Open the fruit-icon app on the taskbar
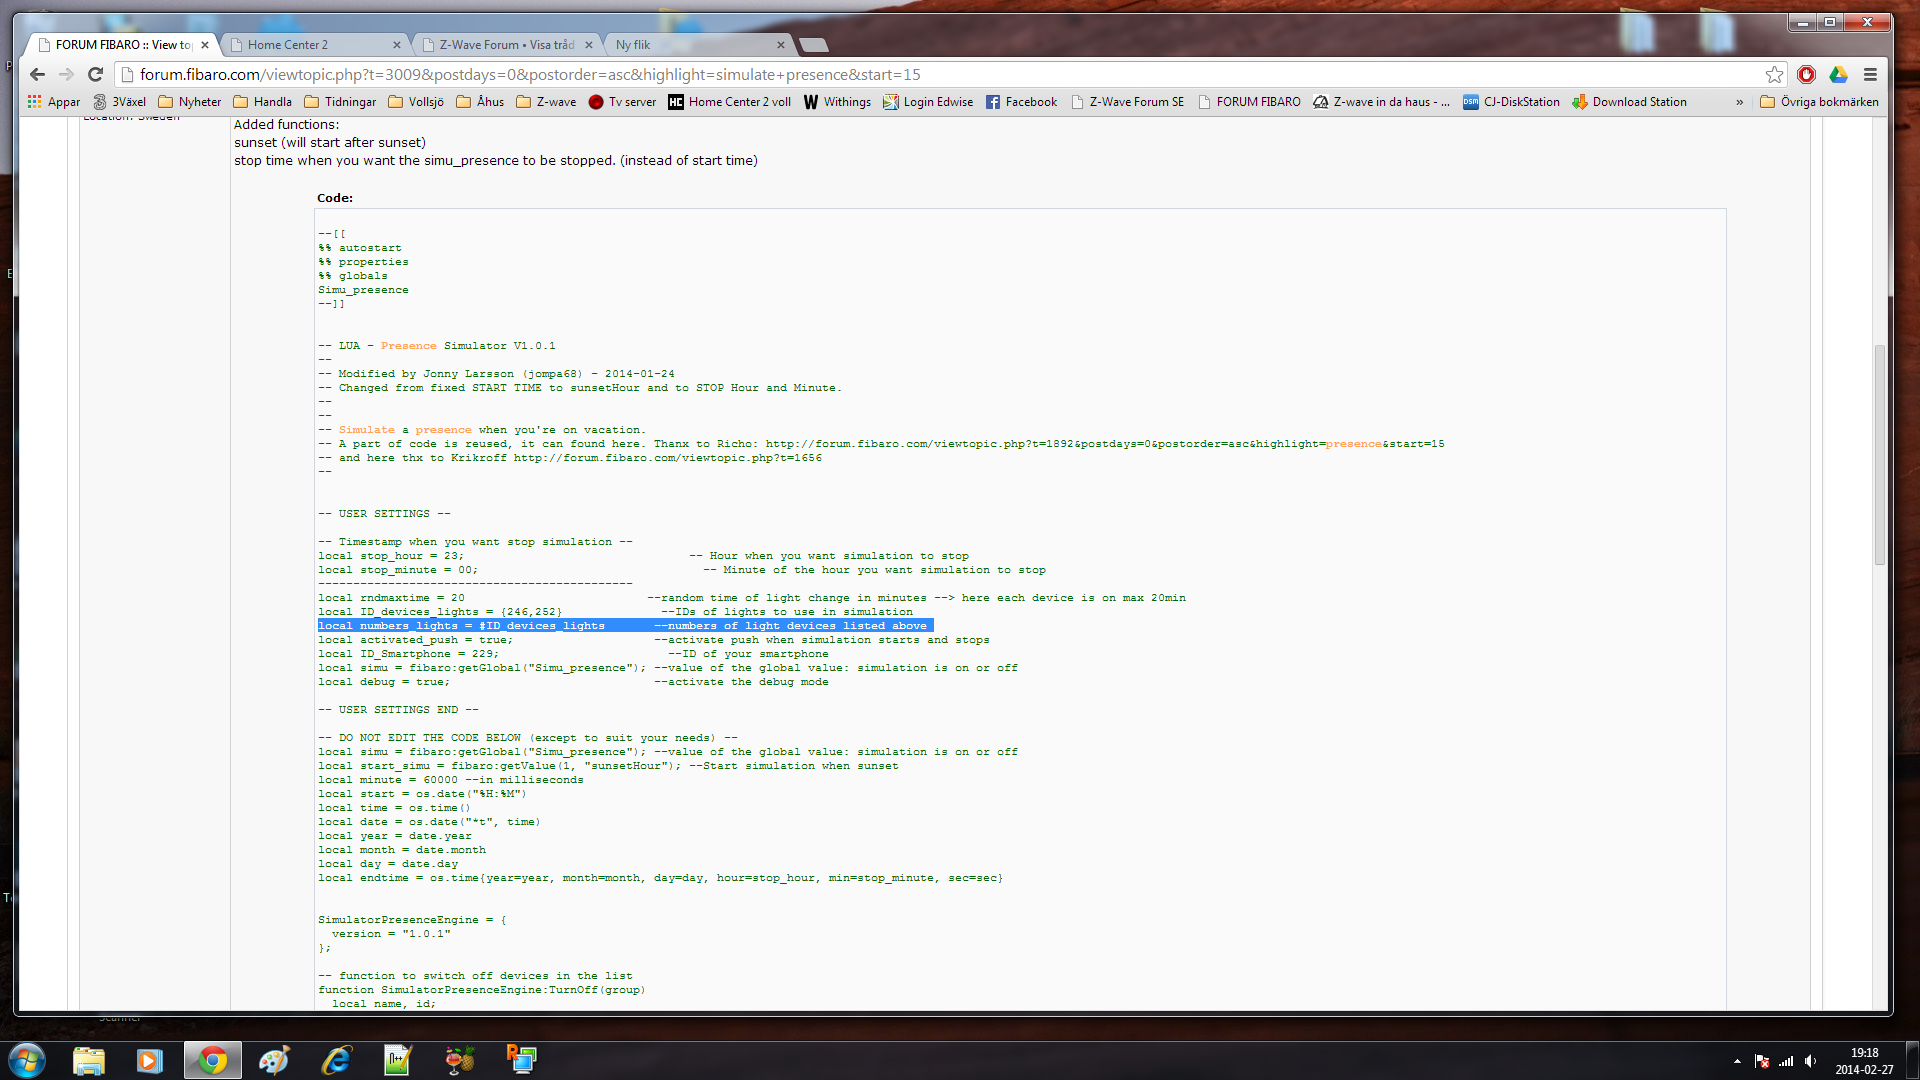1920x1080 pixels. 460,1060
